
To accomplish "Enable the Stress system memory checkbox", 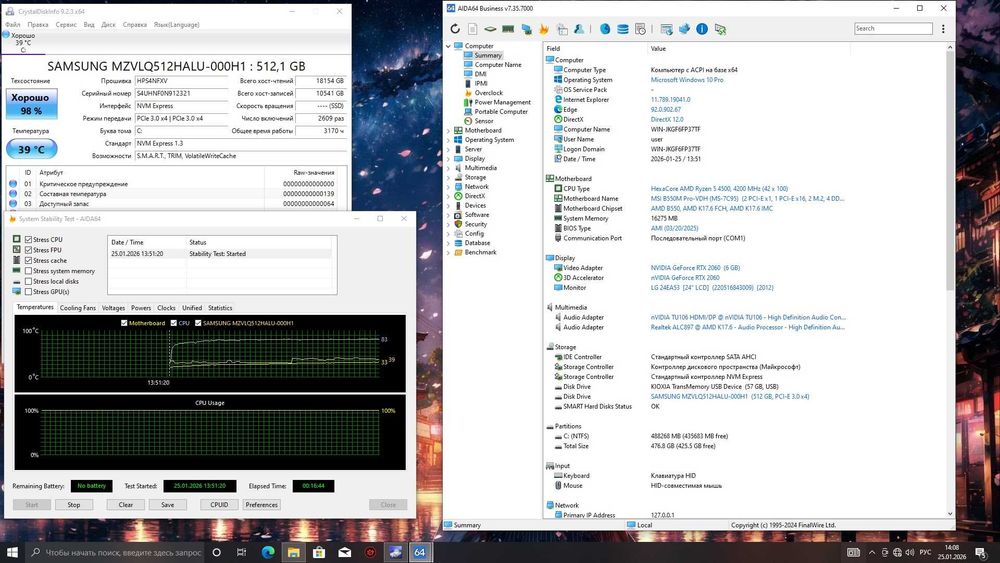I will tap(29, 271).
